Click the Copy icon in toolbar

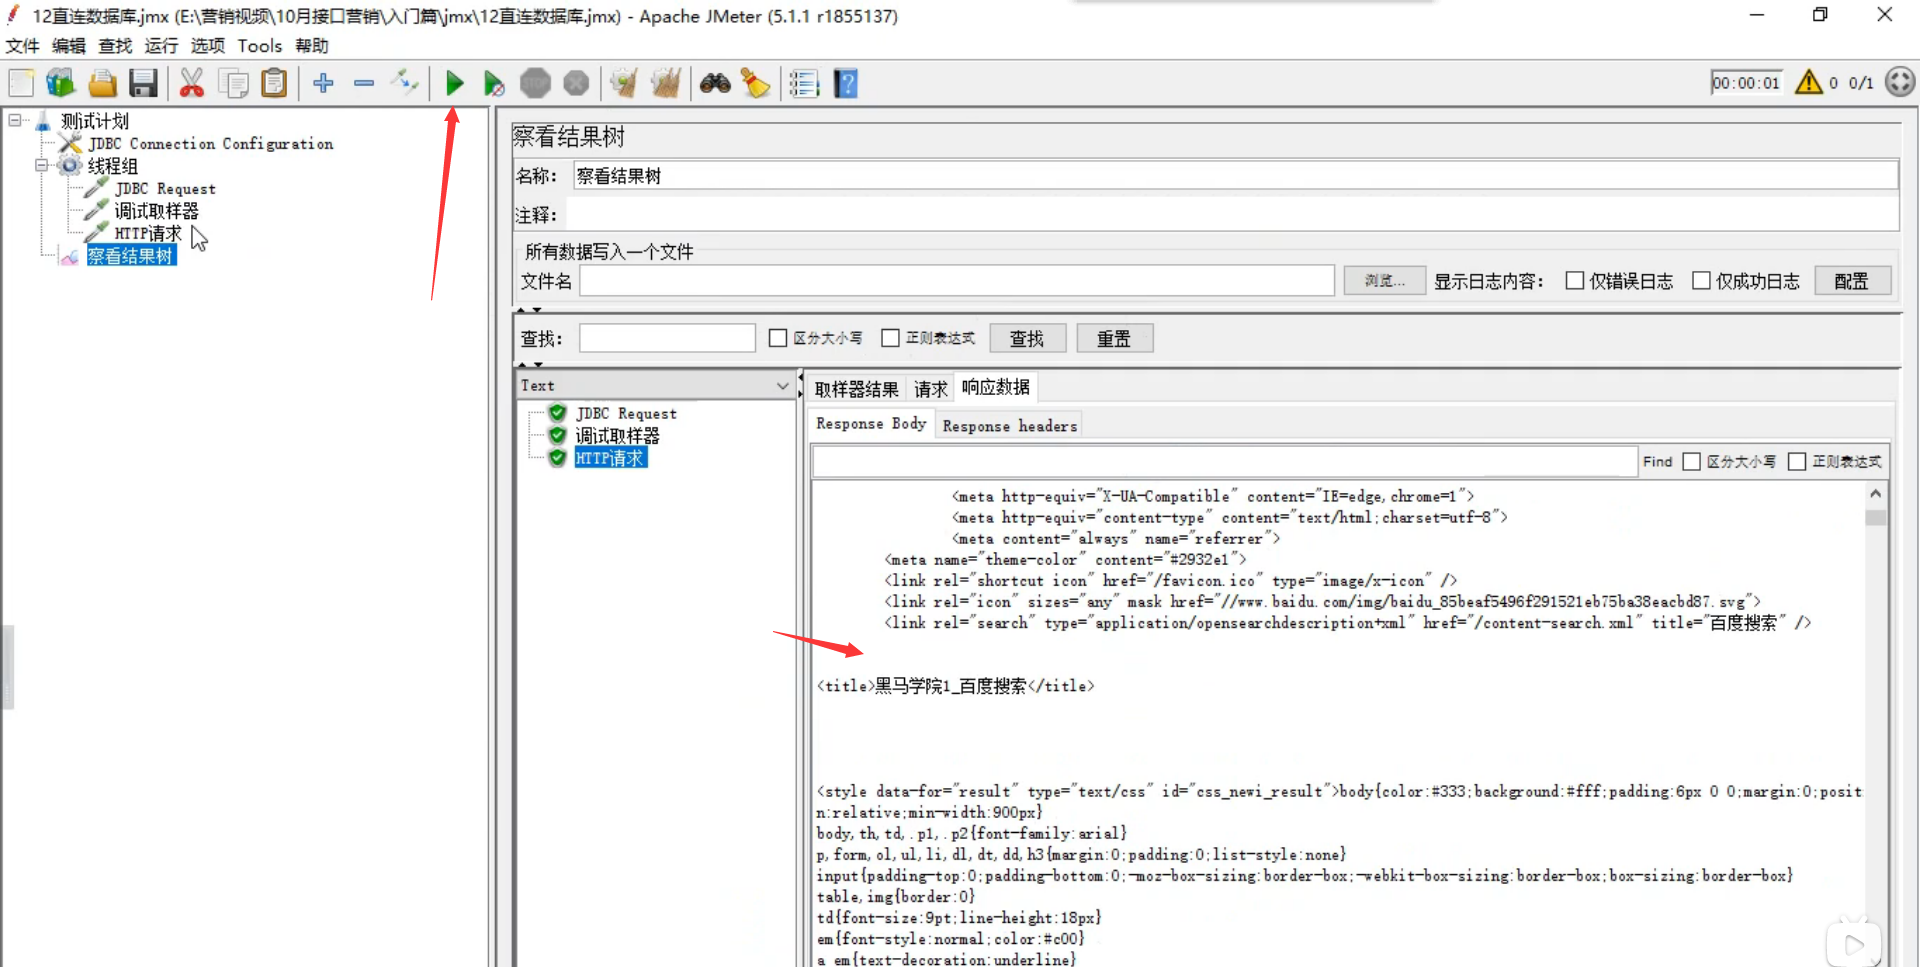click(233, 83)
